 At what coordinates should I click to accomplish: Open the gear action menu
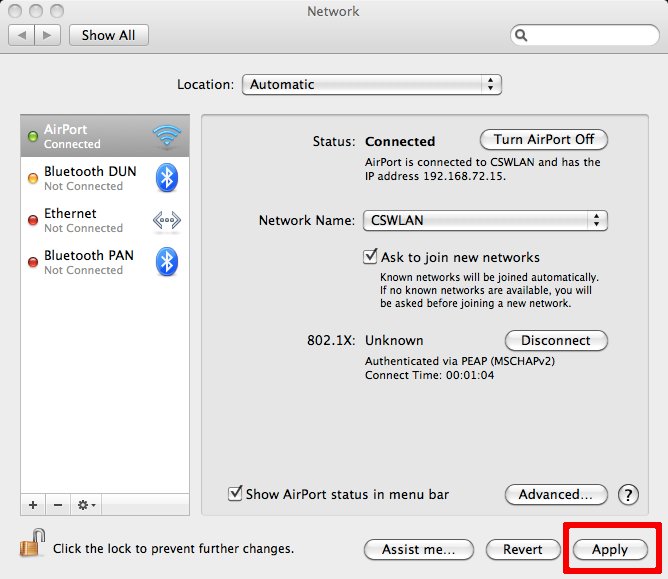[x=86, y=505]
